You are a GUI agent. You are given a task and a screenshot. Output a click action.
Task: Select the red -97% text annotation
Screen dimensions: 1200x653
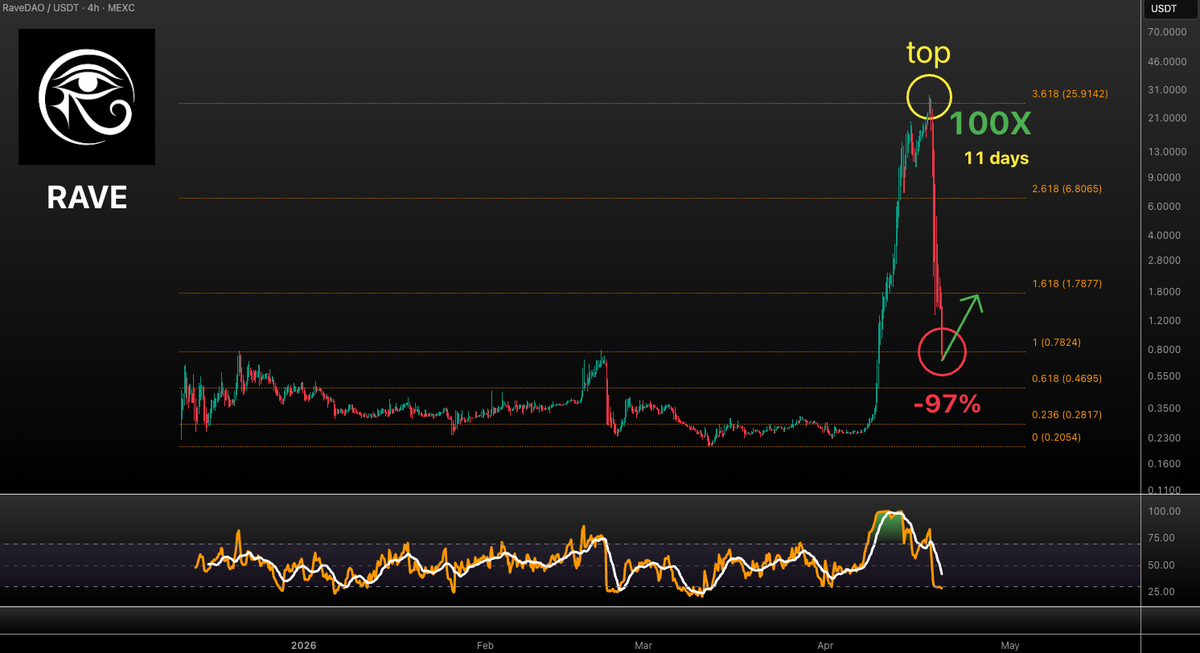point(946,404)
